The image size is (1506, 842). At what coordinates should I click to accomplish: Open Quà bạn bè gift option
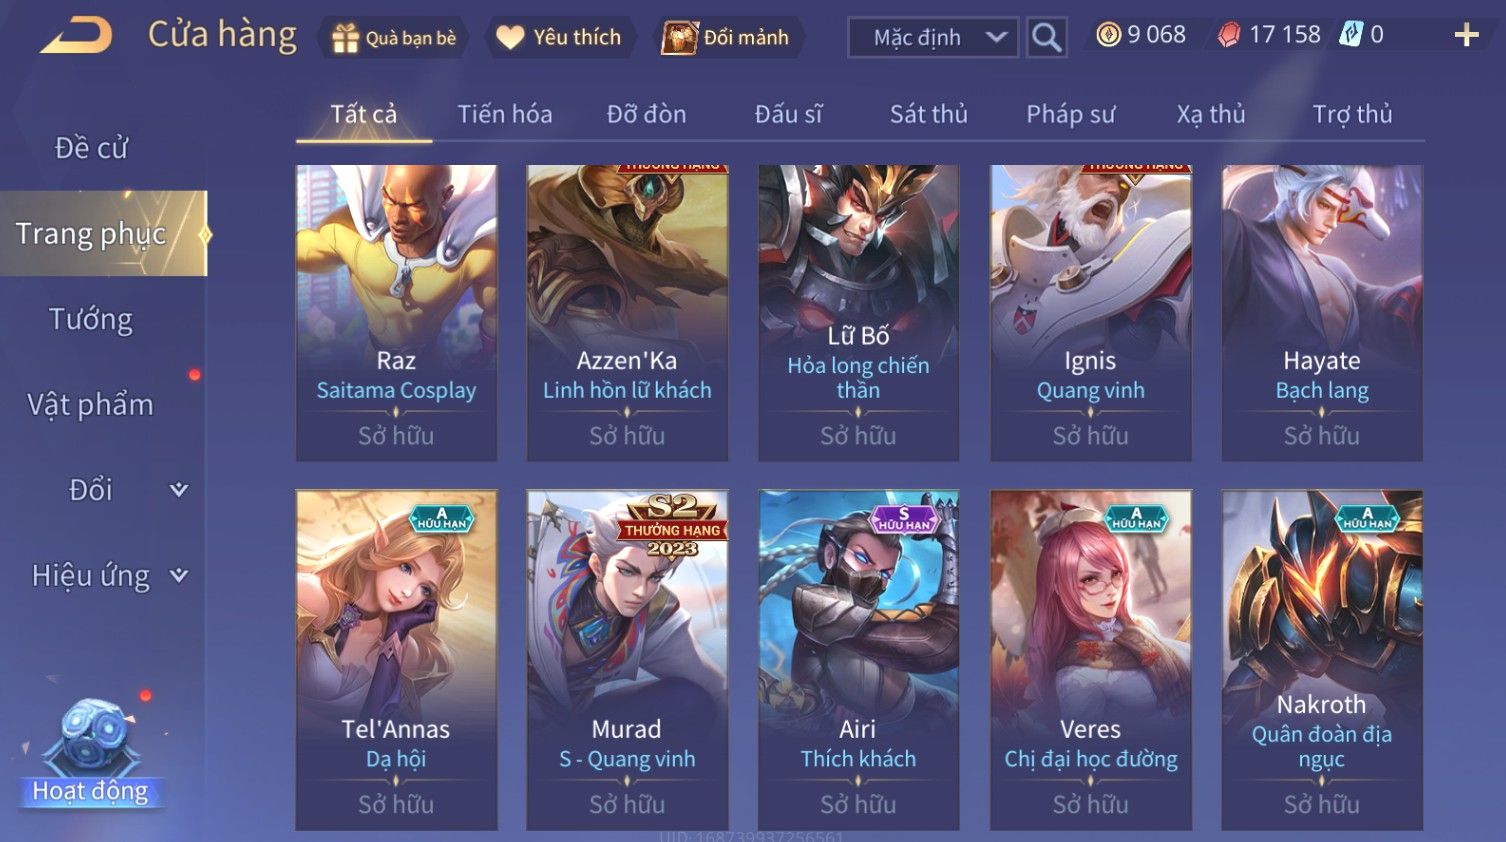click(x=393, y=38)
